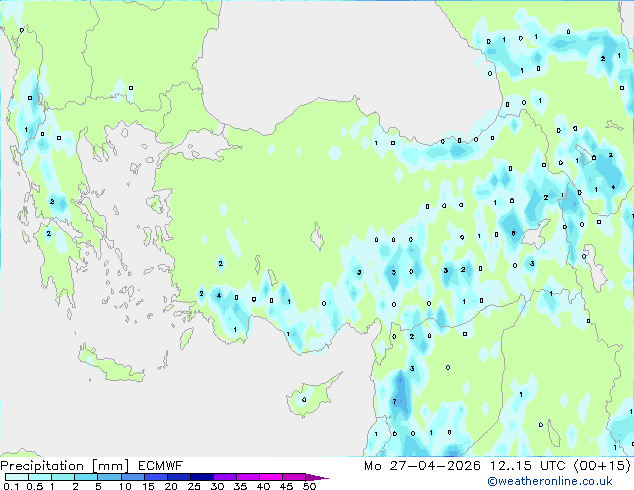Viewport: 634px width, 490px height.
Task: Click the precipitation value '7' on the map
Action: click(x=394, y=401)
